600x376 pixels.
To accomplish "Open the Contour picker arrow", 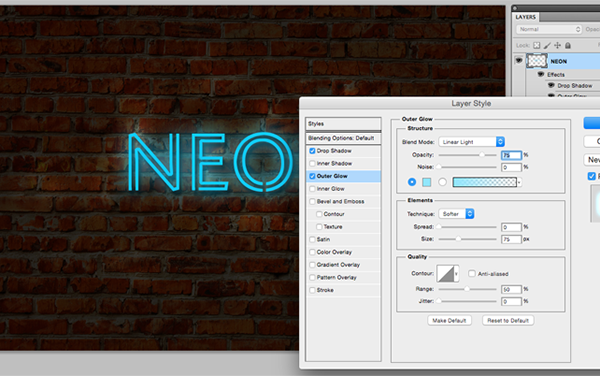I will click(456, 274).
